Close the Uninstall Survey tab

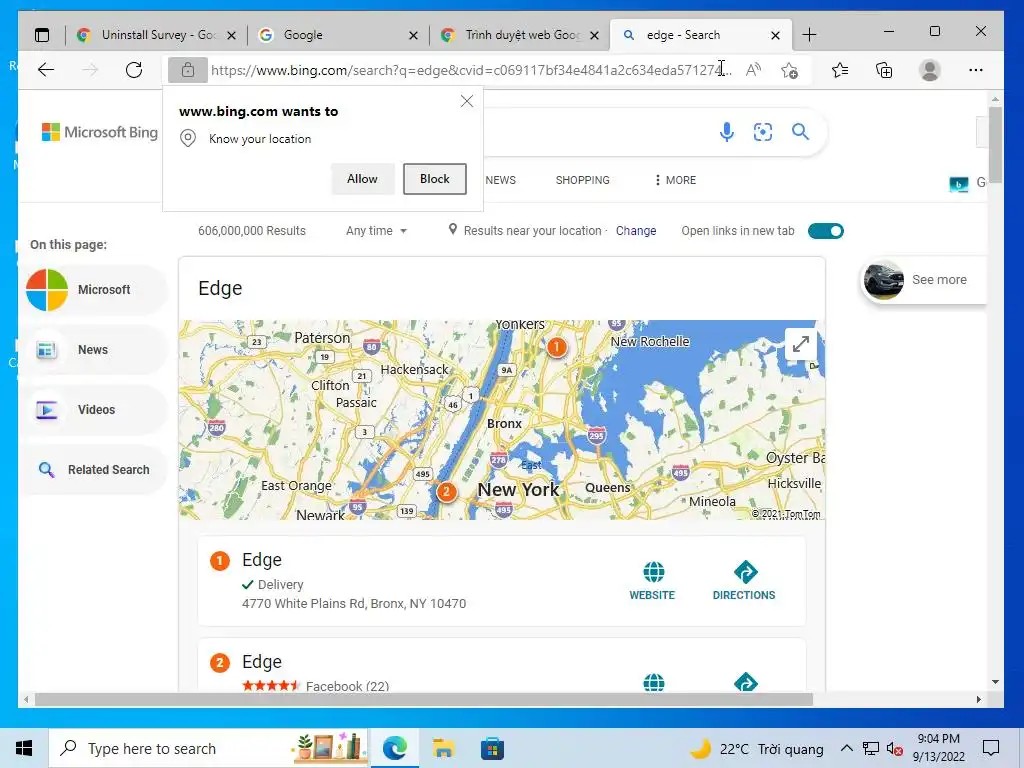231,36
